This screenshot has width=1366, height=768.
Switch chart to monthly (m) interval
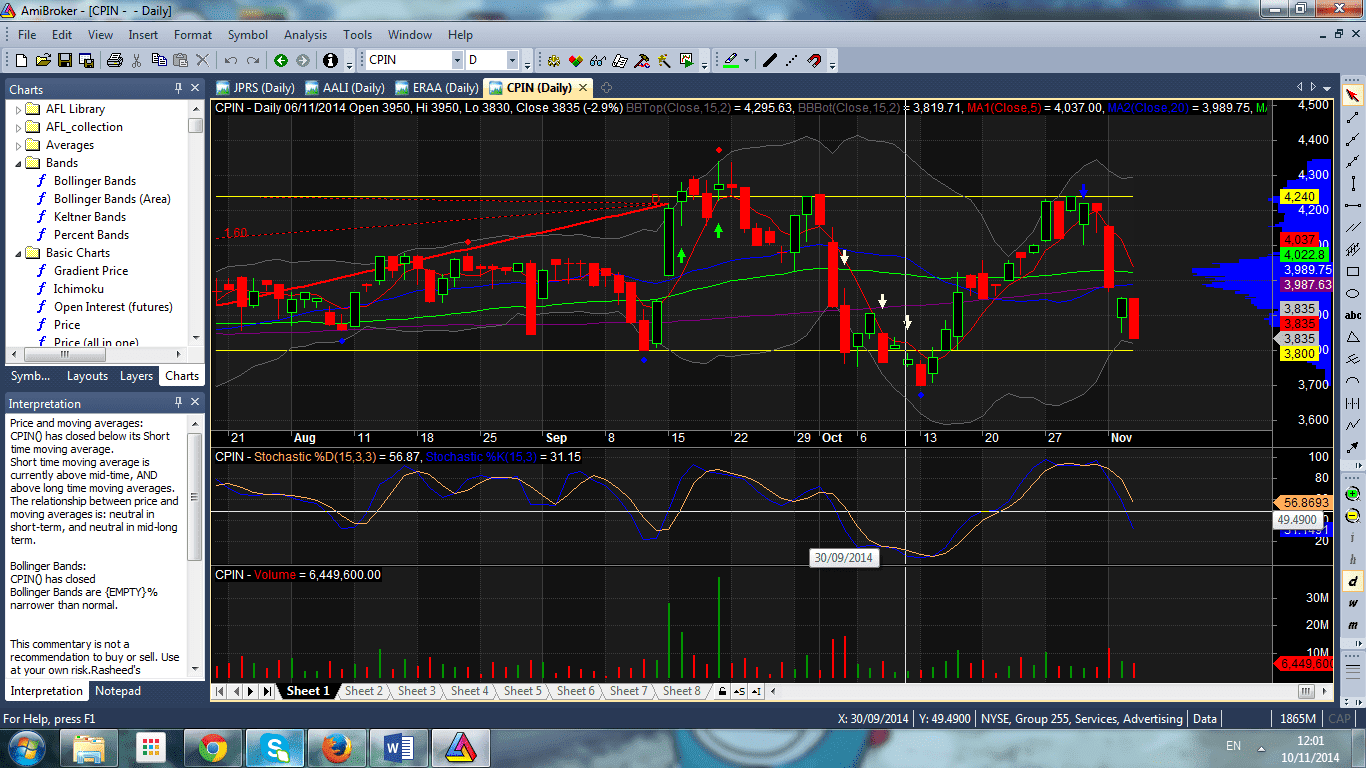[x=1353, y=625]
